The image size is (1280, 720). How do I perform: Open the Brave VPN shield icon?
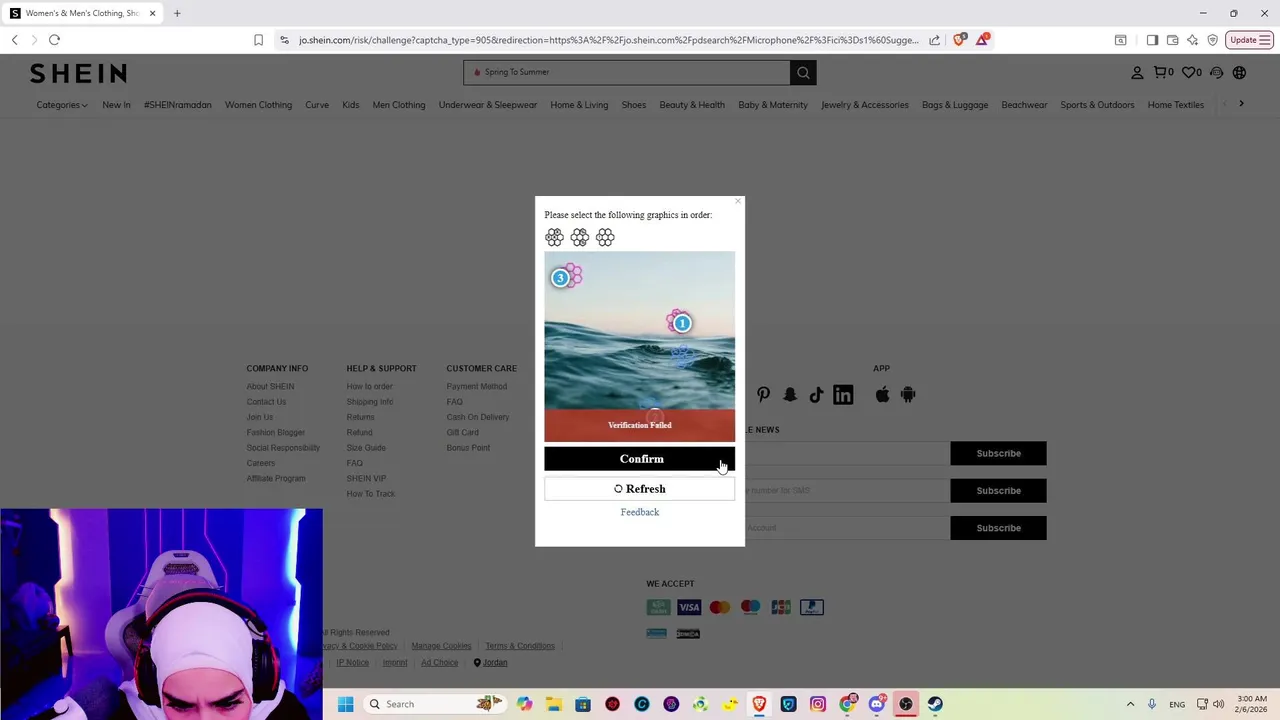pos(1212,40)
